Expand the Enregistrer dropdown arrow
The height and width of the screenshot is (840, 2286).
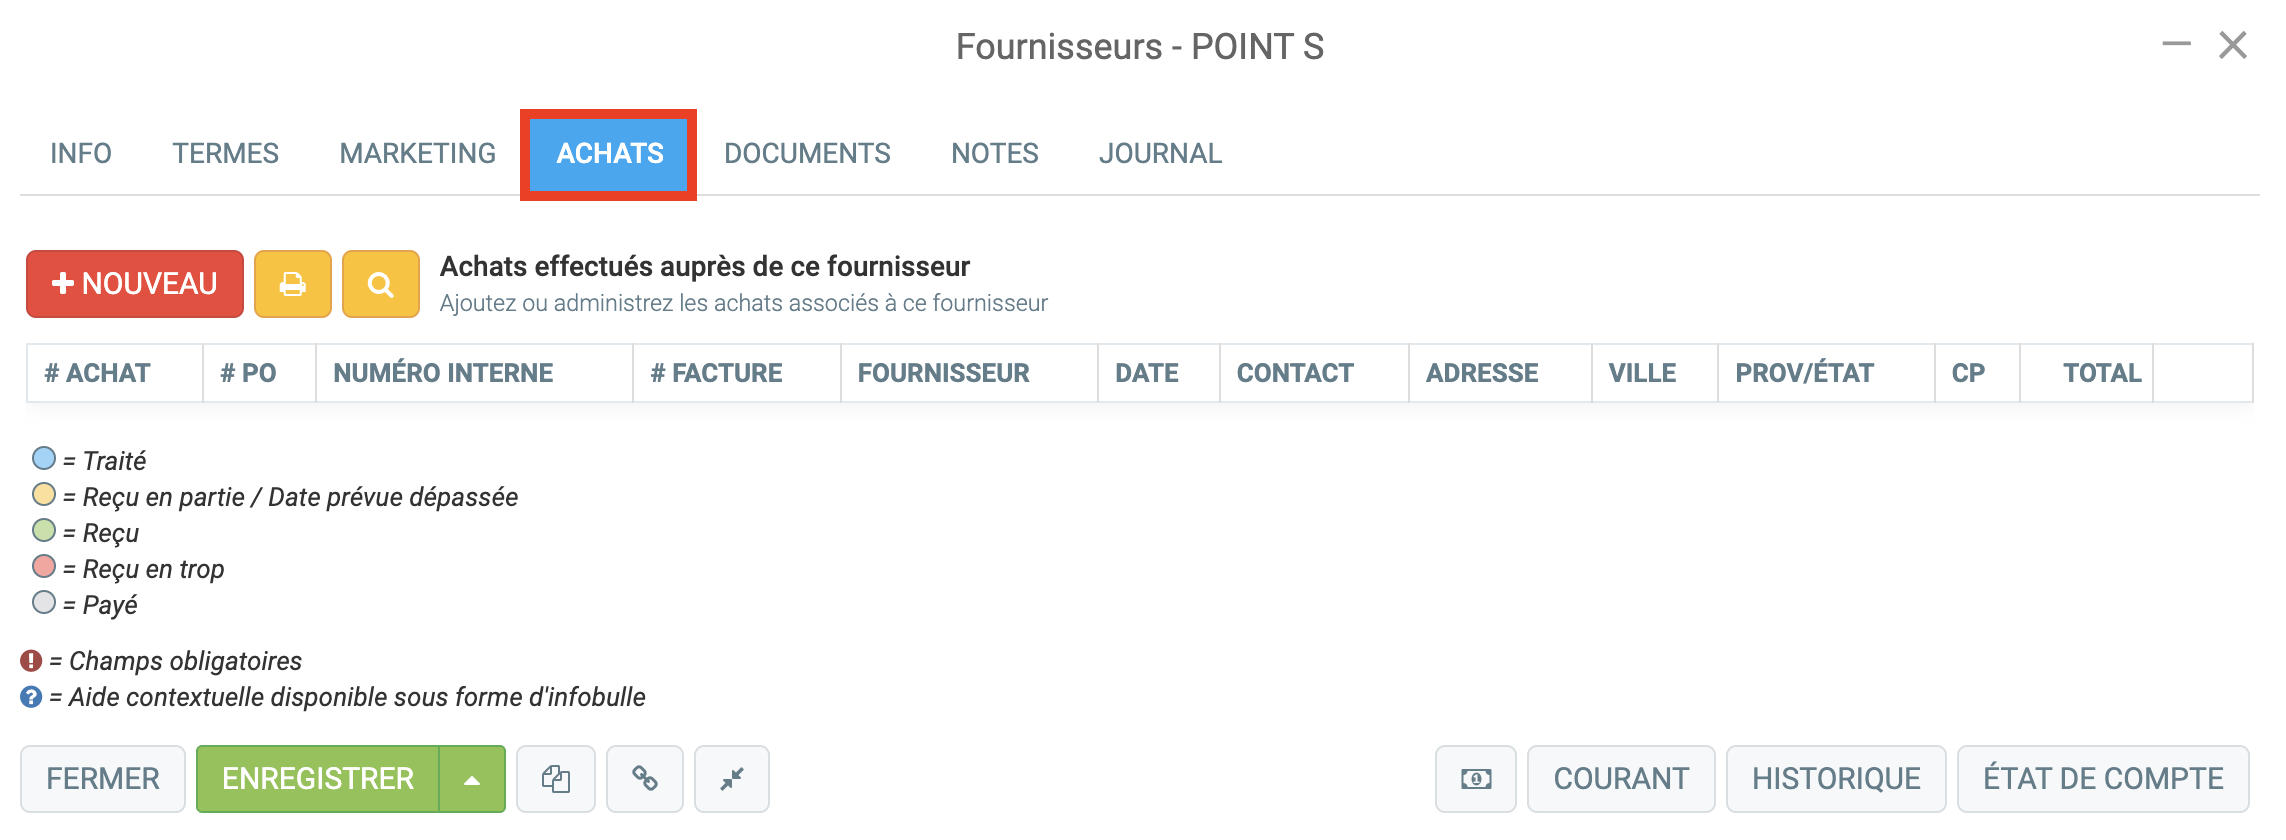(x=472, y=778)
